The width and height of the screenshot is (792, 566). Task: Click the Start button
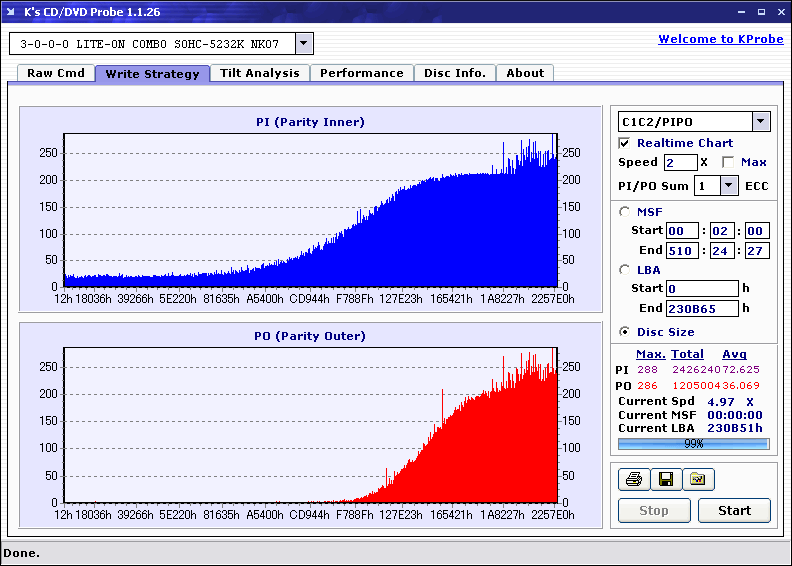[734, 510]
